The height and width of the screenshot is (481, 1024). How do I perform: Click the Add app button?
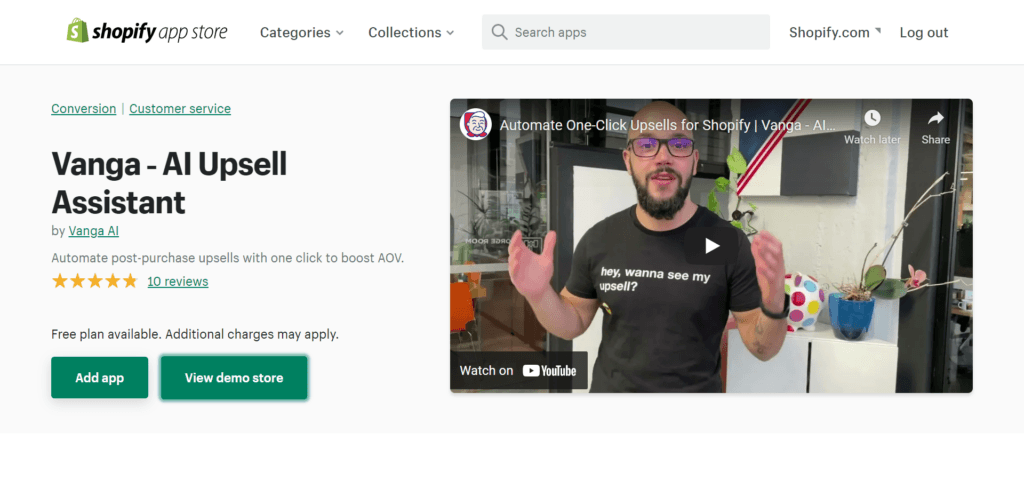click(100, 377)
